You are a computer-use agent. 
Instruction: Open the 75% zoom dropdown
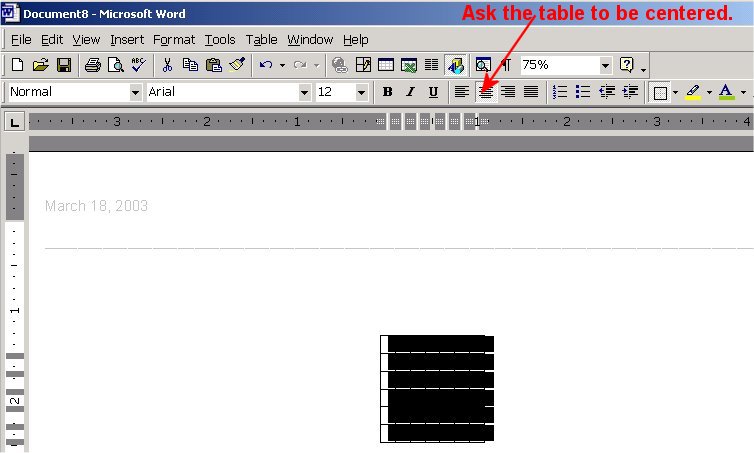click(605, 65)
